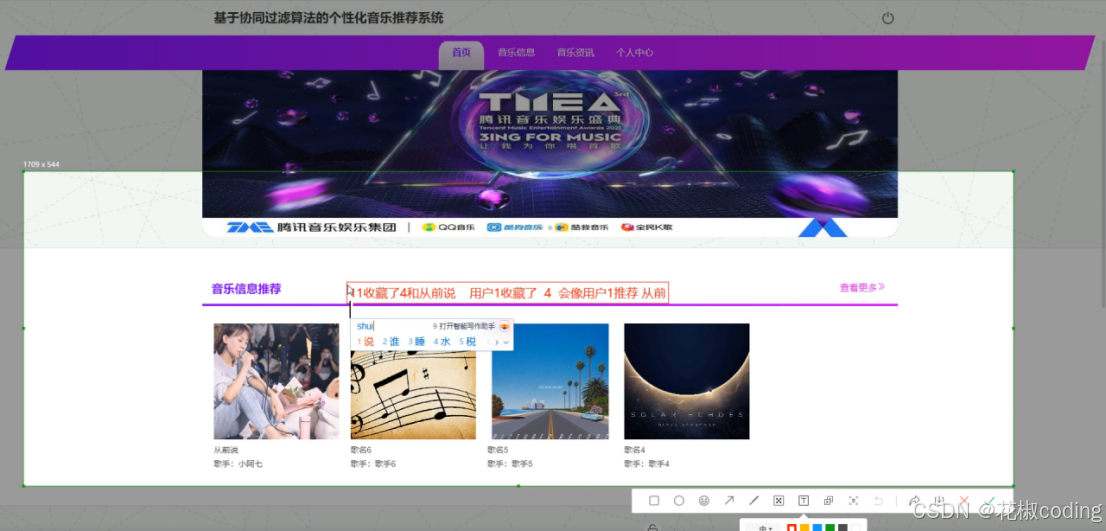Pick the dark gray annotation color
The width and height of the screenshot is (1106, 531).
842,527
